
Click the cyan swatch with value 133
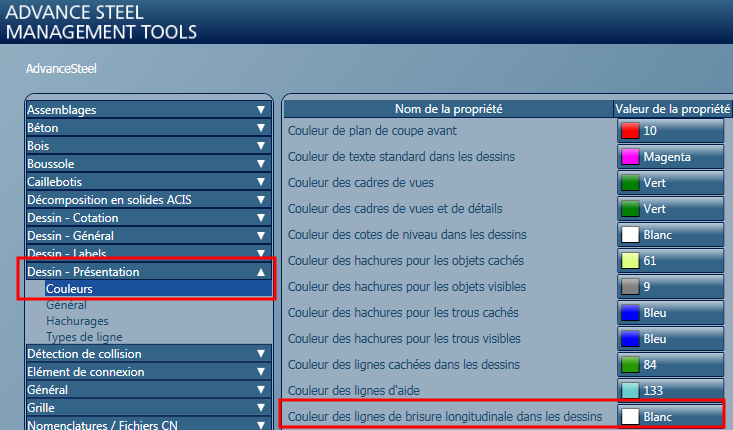point(630,391)
